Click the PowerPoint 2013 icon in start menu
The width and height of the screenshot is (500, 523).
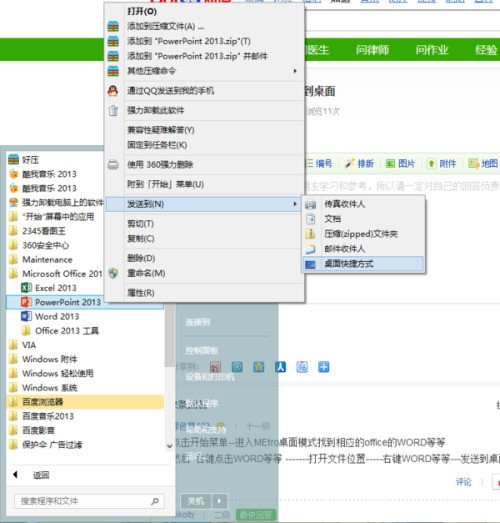point(26,302)
